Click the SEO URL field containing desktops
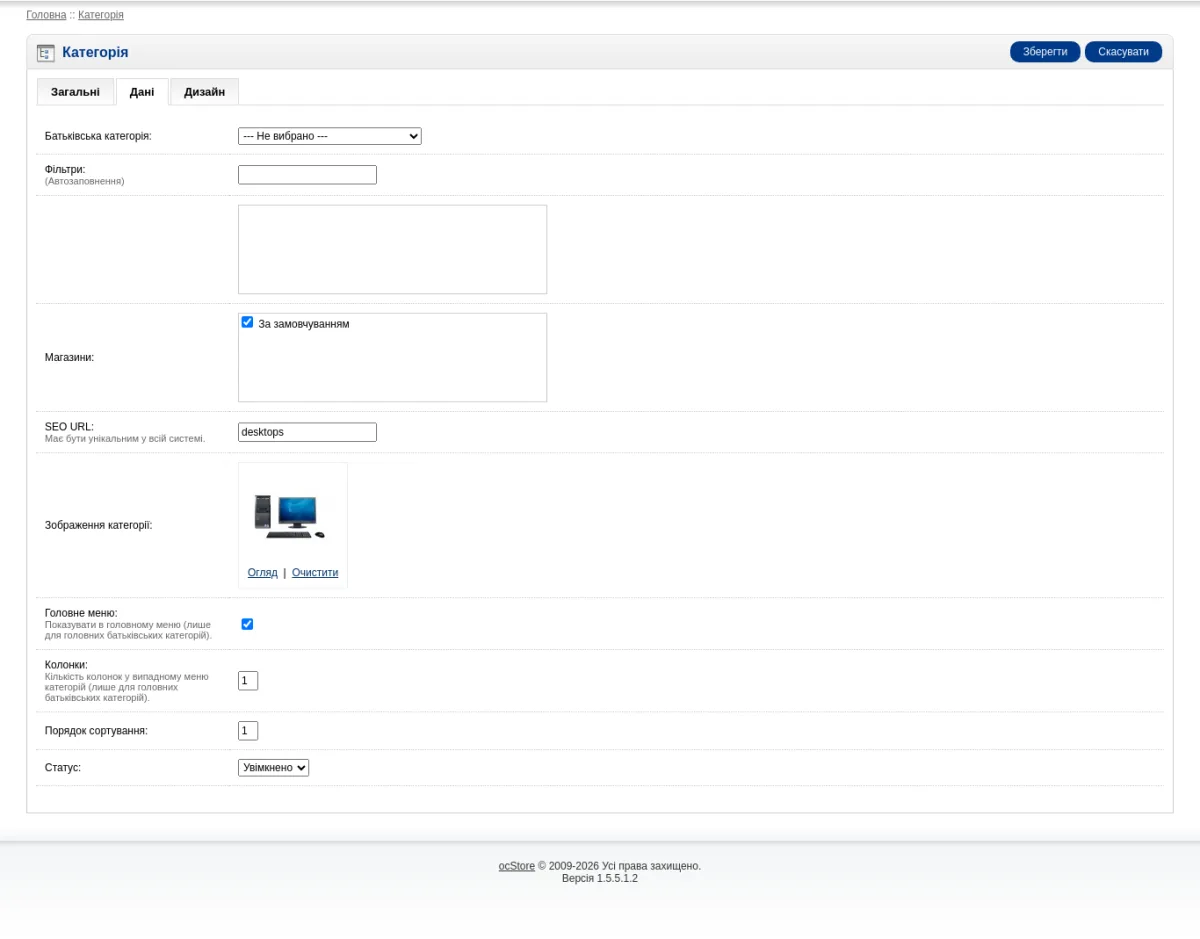This screenshot has height=939, width=1200. click(307, 432)
